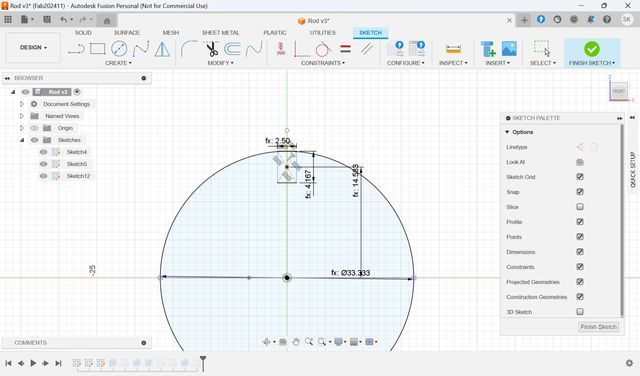This screenshot has width=640, height=376.
Task: Choose the Equal constraint icon
Action: click(x=345, y=49)
